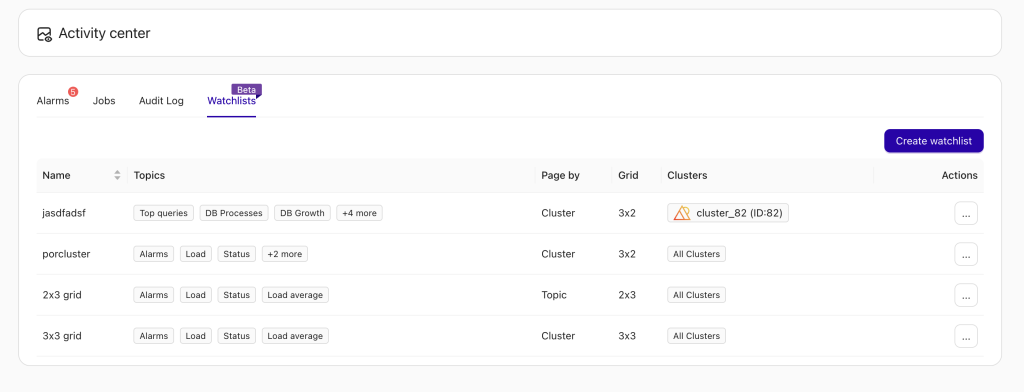Open the actions menu for 2x3 grid
Viewport: 1024px width, 392px height.
966,295
